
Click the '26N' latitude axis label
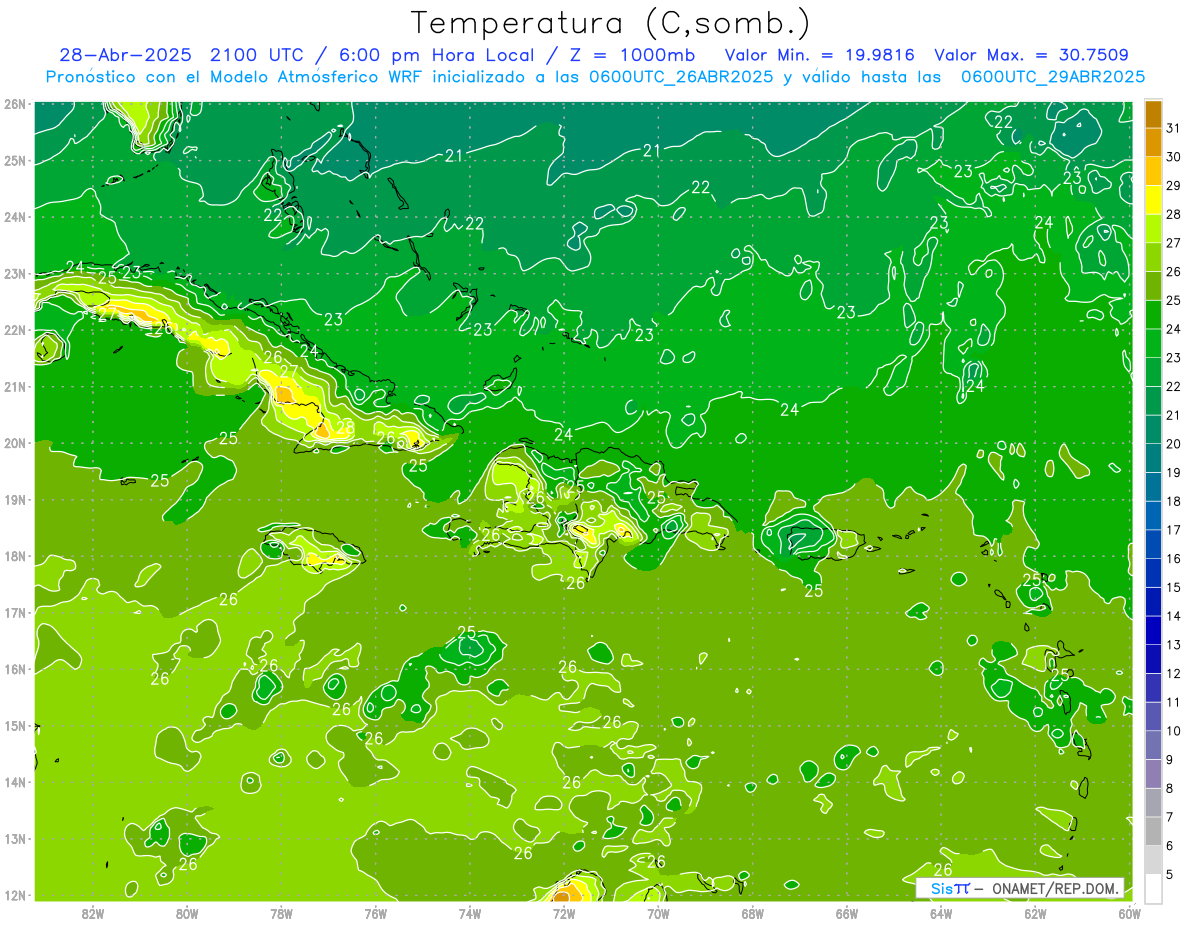(x=16, y=104)
